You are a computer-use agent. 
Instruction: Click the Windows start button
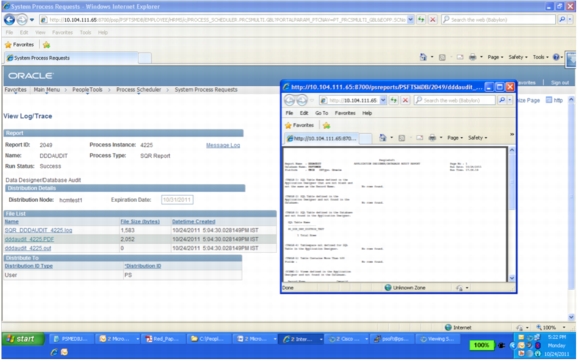pyautogui.click(x=23, y=339)
